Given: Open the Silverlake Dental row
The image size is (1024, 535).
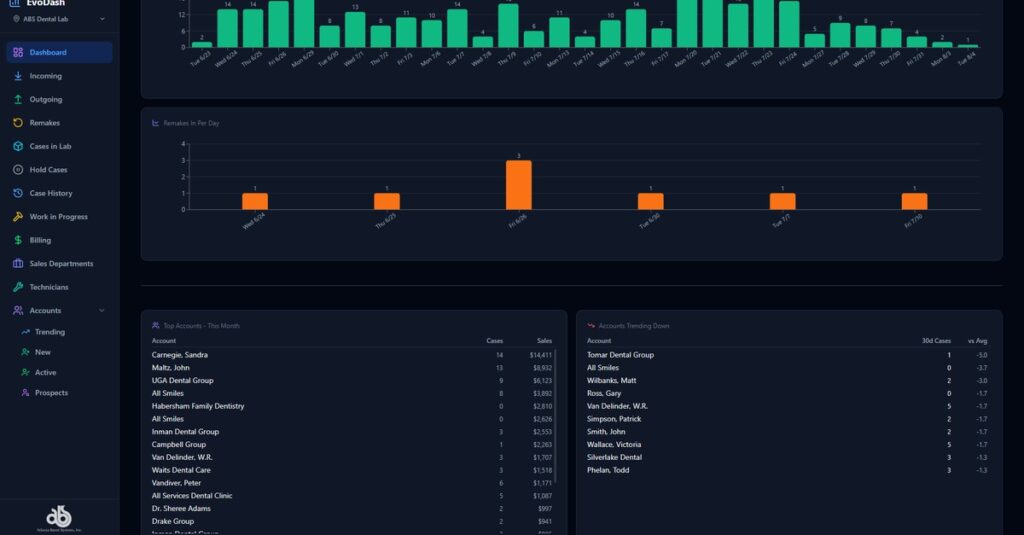Looking at the screenshot, I should [788, 457].
